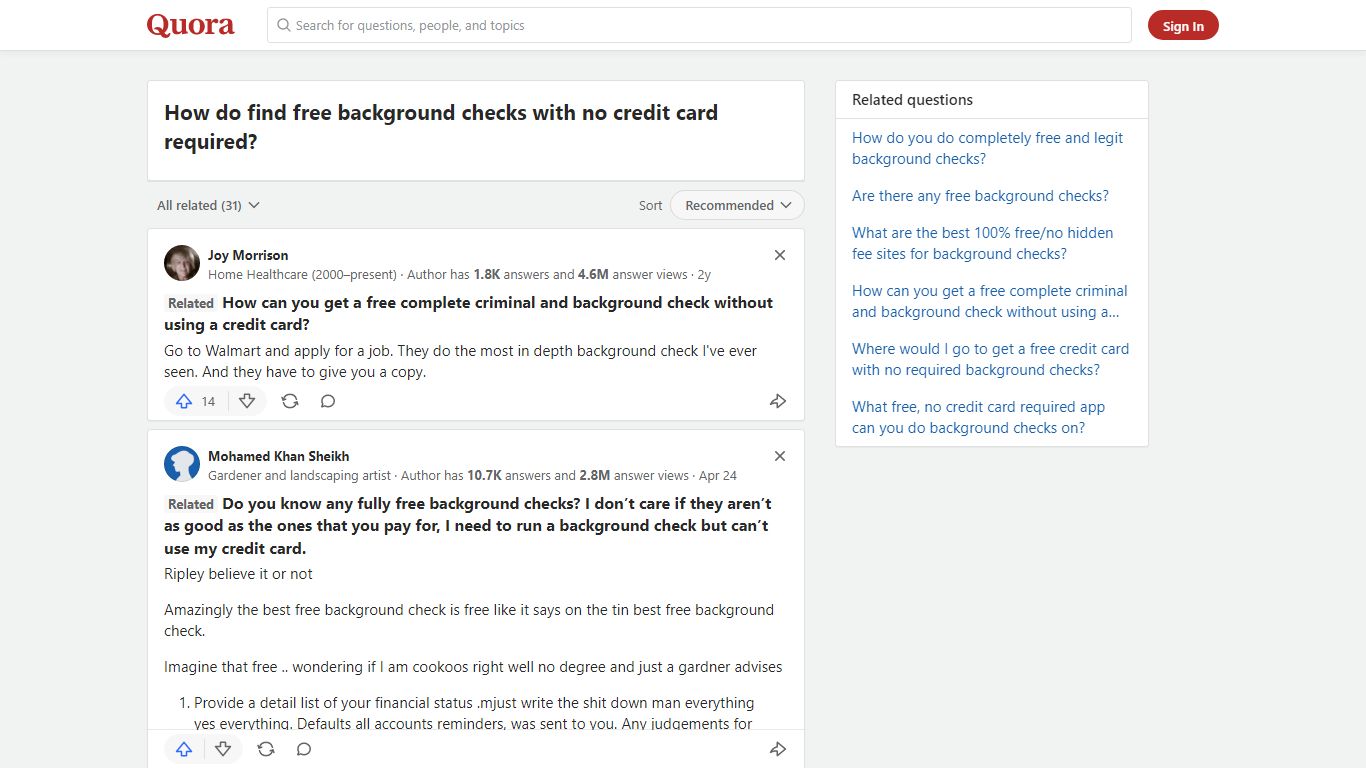The image size is (1366, 768).
Task: Dismiss Mohamed Khan Sheikh's answer with X
Action: coord(780,456)
